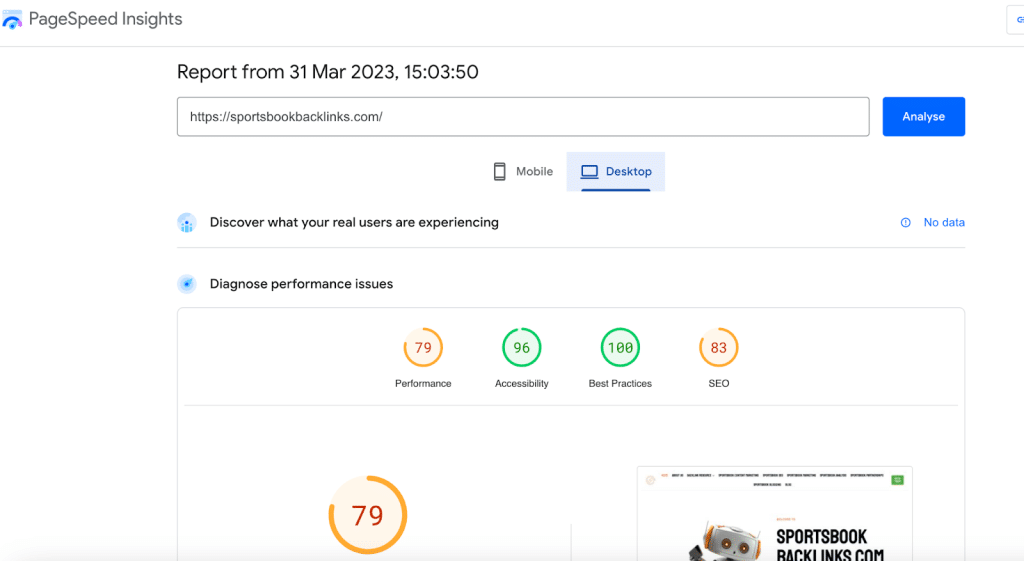1024x561 pixels.
Task: Focus the sportsbookbacklinks.com URL input field
Action: click(522, 116)
